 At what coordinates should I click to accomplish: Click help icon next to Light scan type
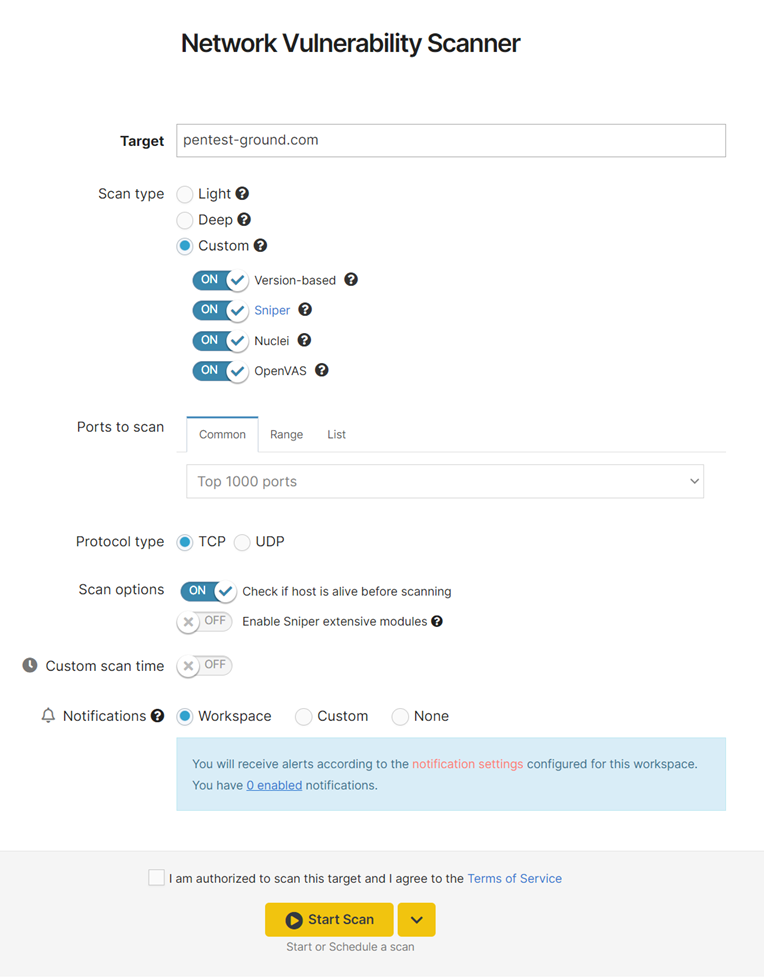[243, 193]
